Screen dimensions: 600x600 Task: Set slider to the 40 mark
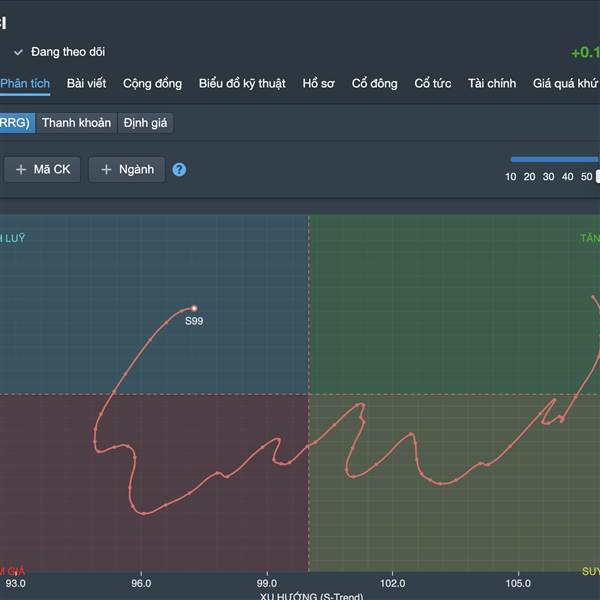[x=567, y=177]
